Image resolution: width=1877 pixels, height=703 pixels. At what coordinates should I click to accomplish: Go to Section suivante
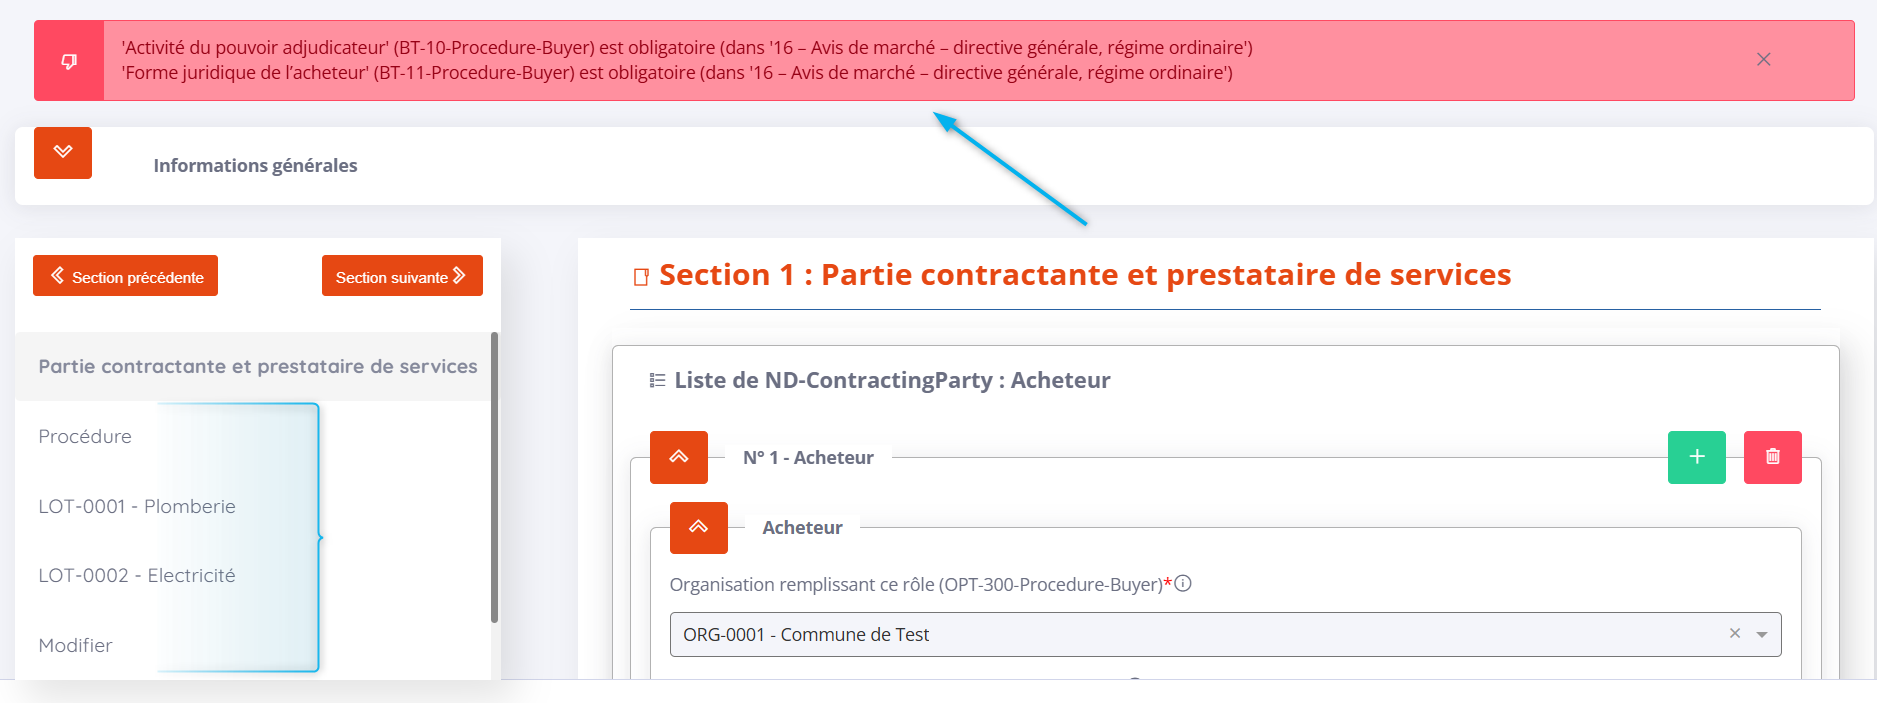tap(402, 276)
